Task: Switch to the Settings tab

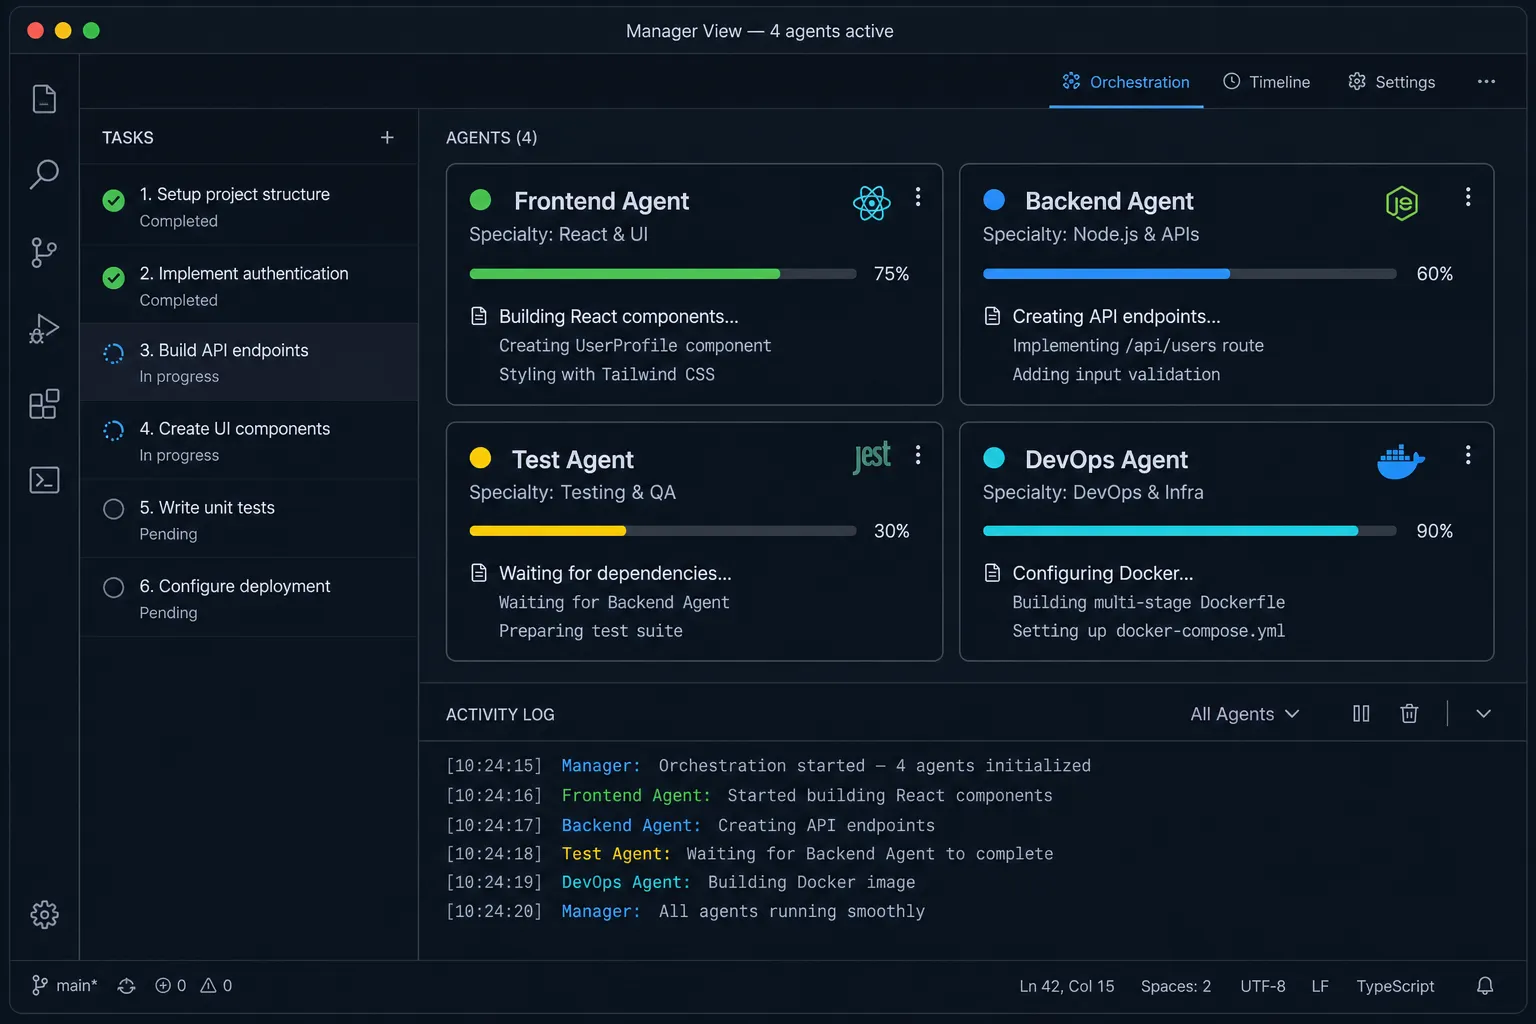Action: tap(1392, 82)
